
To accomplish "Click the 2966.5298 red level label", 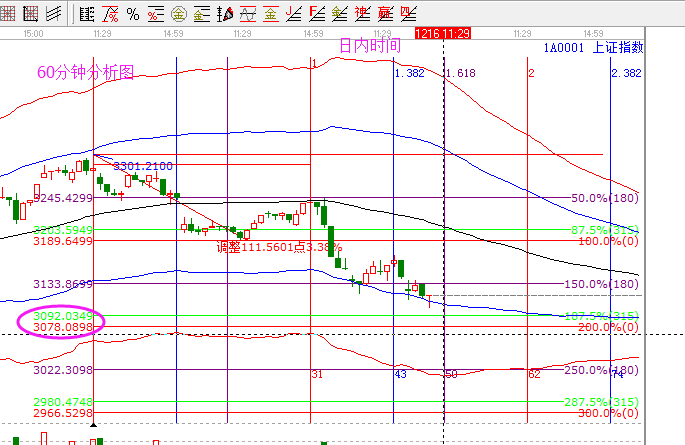I will [x=63, y=413].
